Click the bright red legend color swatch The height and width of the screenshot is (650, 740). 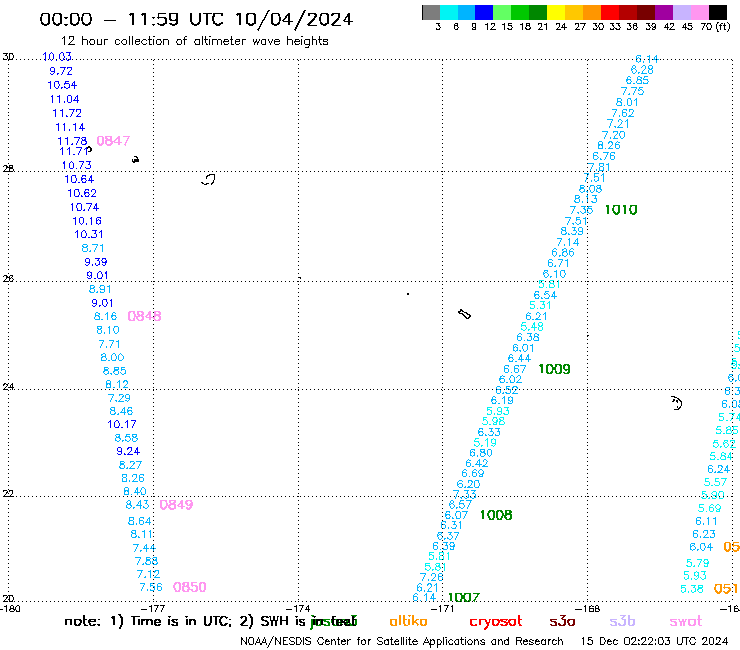[609, 12]
